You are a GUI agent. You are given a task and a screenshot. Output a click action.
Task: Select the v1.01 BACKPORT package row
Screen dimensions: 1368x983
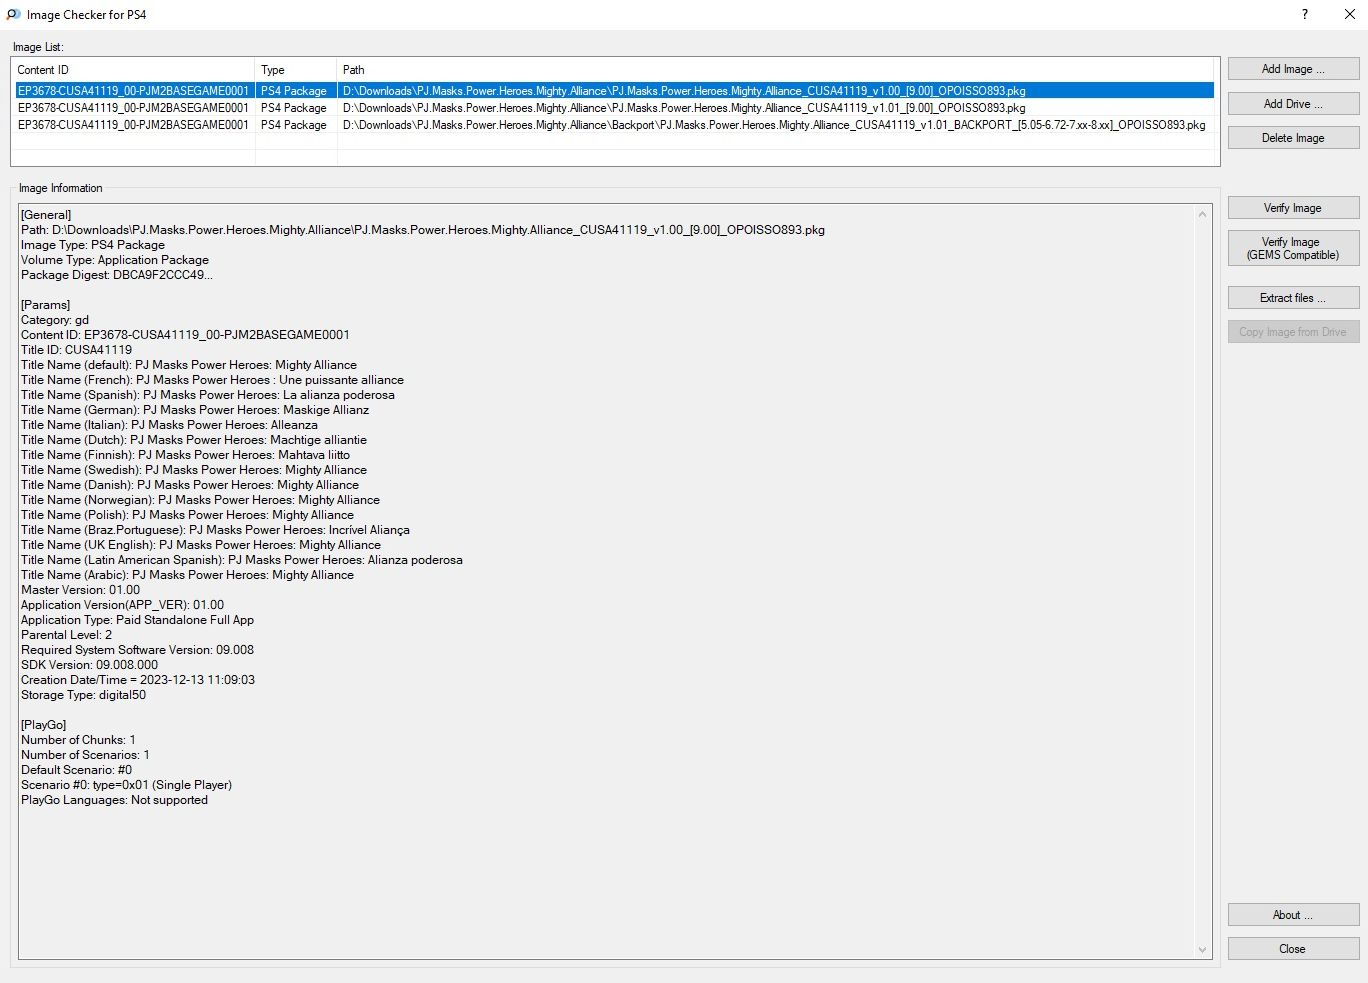[614, 125]
